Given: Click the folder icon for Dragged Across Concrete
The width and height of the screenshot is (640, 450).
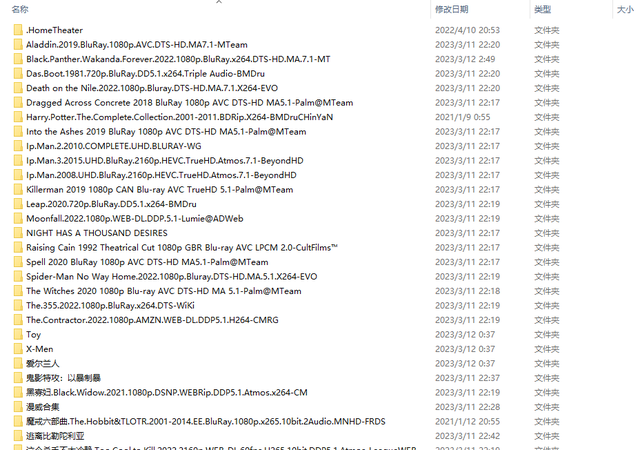Looking at the screenshot, I should tap(18, 102).
